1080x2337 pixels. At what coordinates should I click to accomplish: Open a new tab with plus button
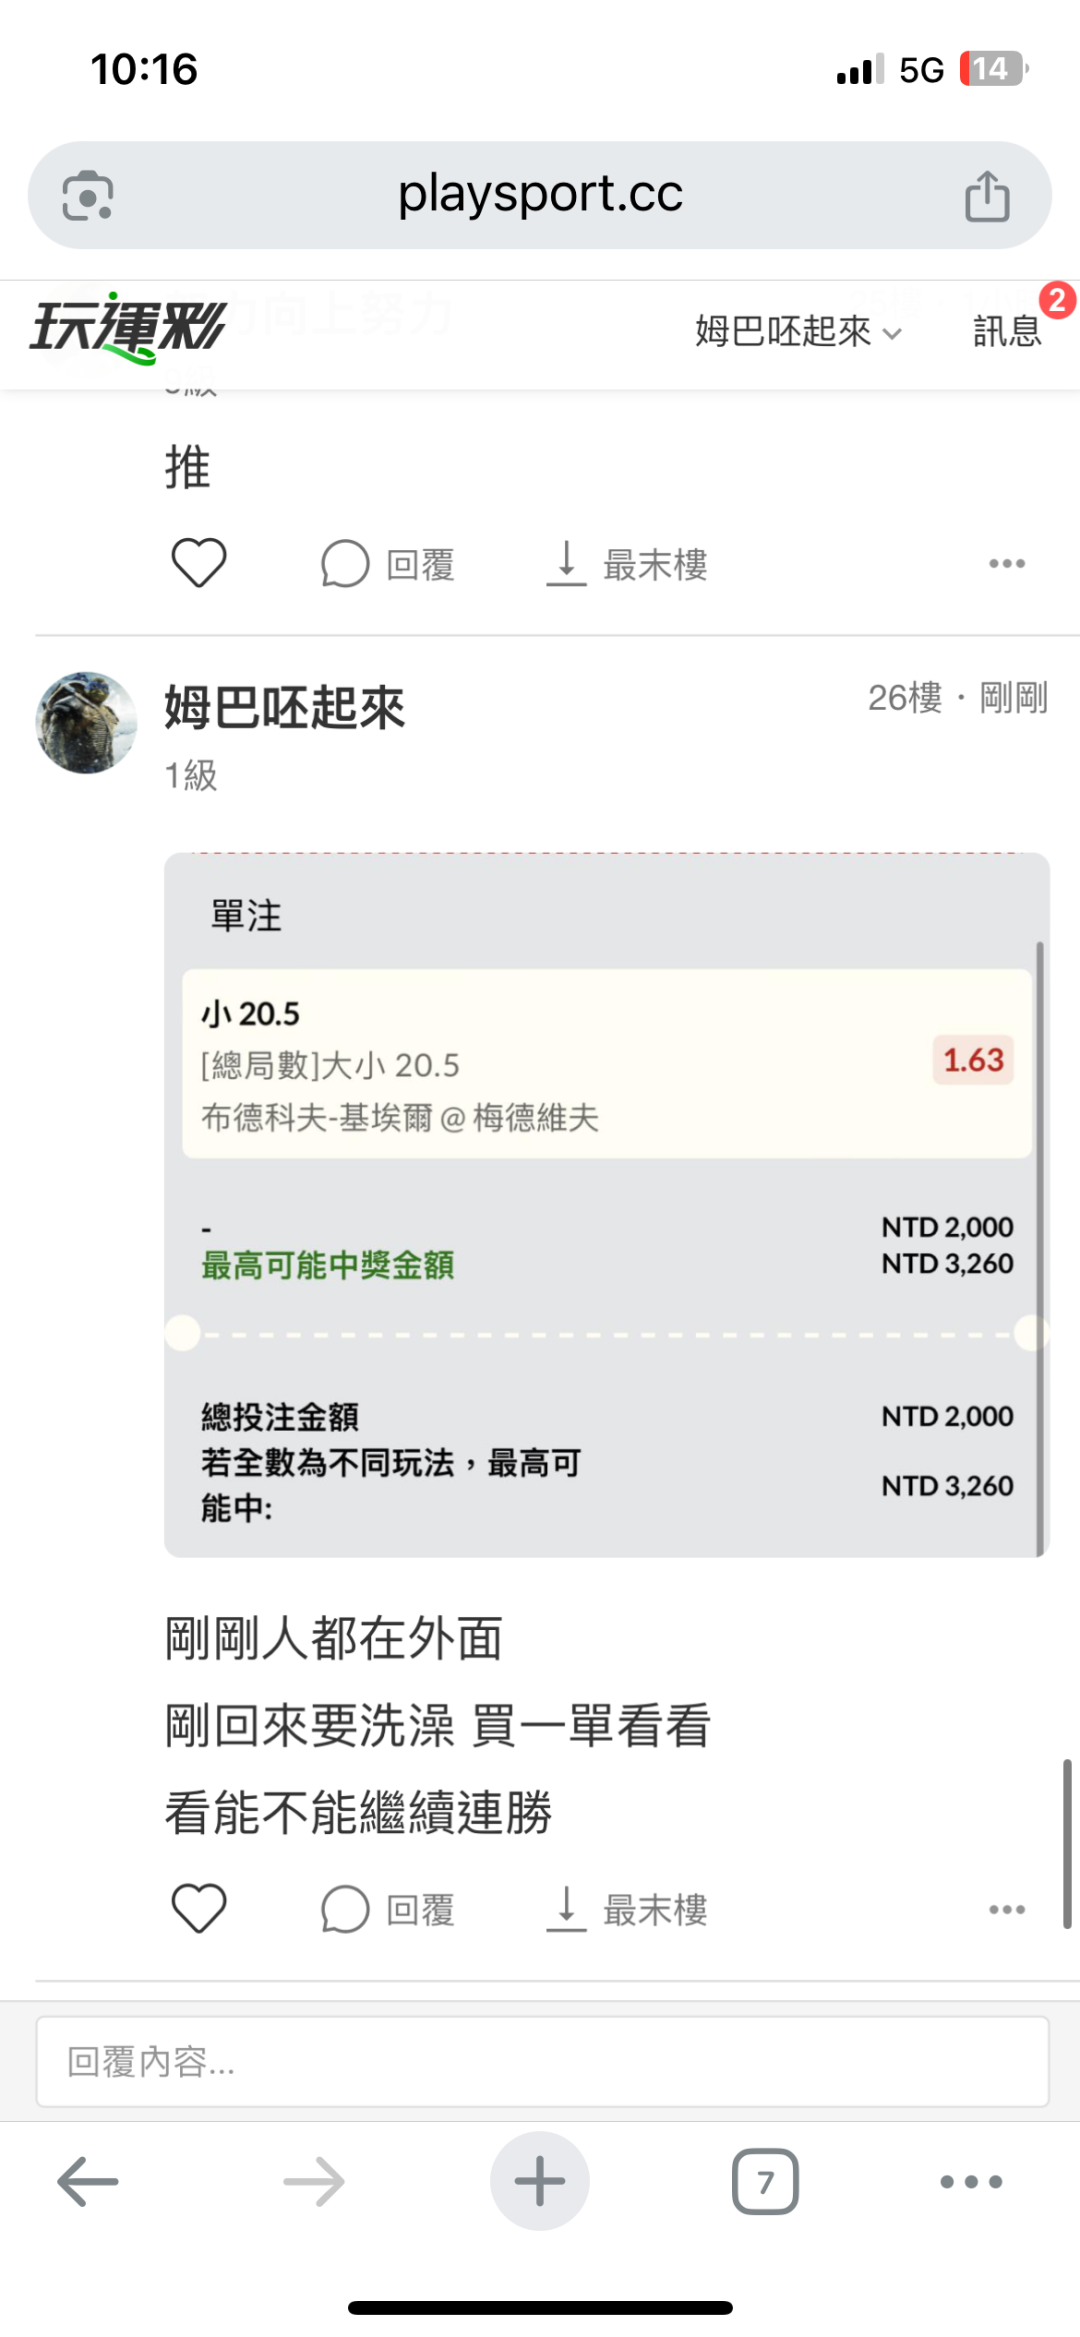point(540,2182)
